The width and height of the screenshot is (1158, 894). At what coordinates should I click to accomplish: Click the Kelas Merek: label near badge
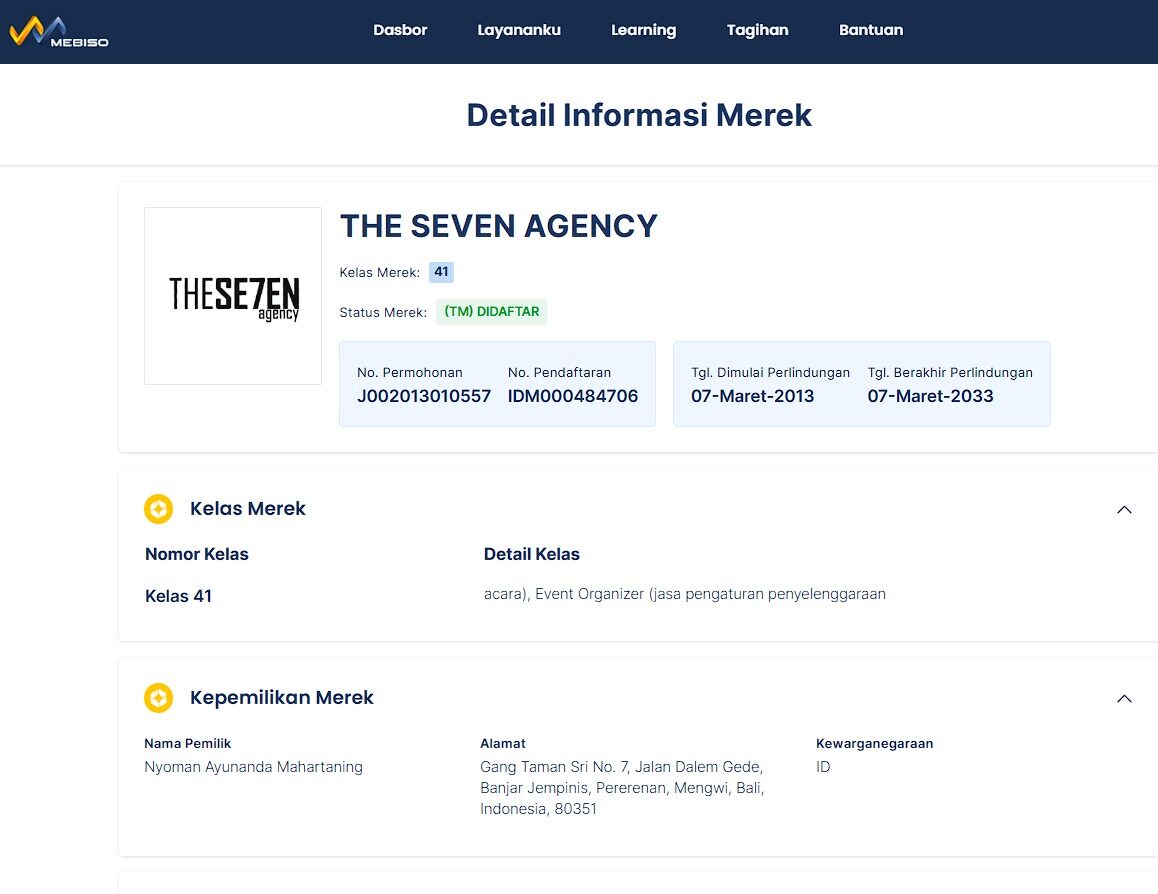click(380, 272)
